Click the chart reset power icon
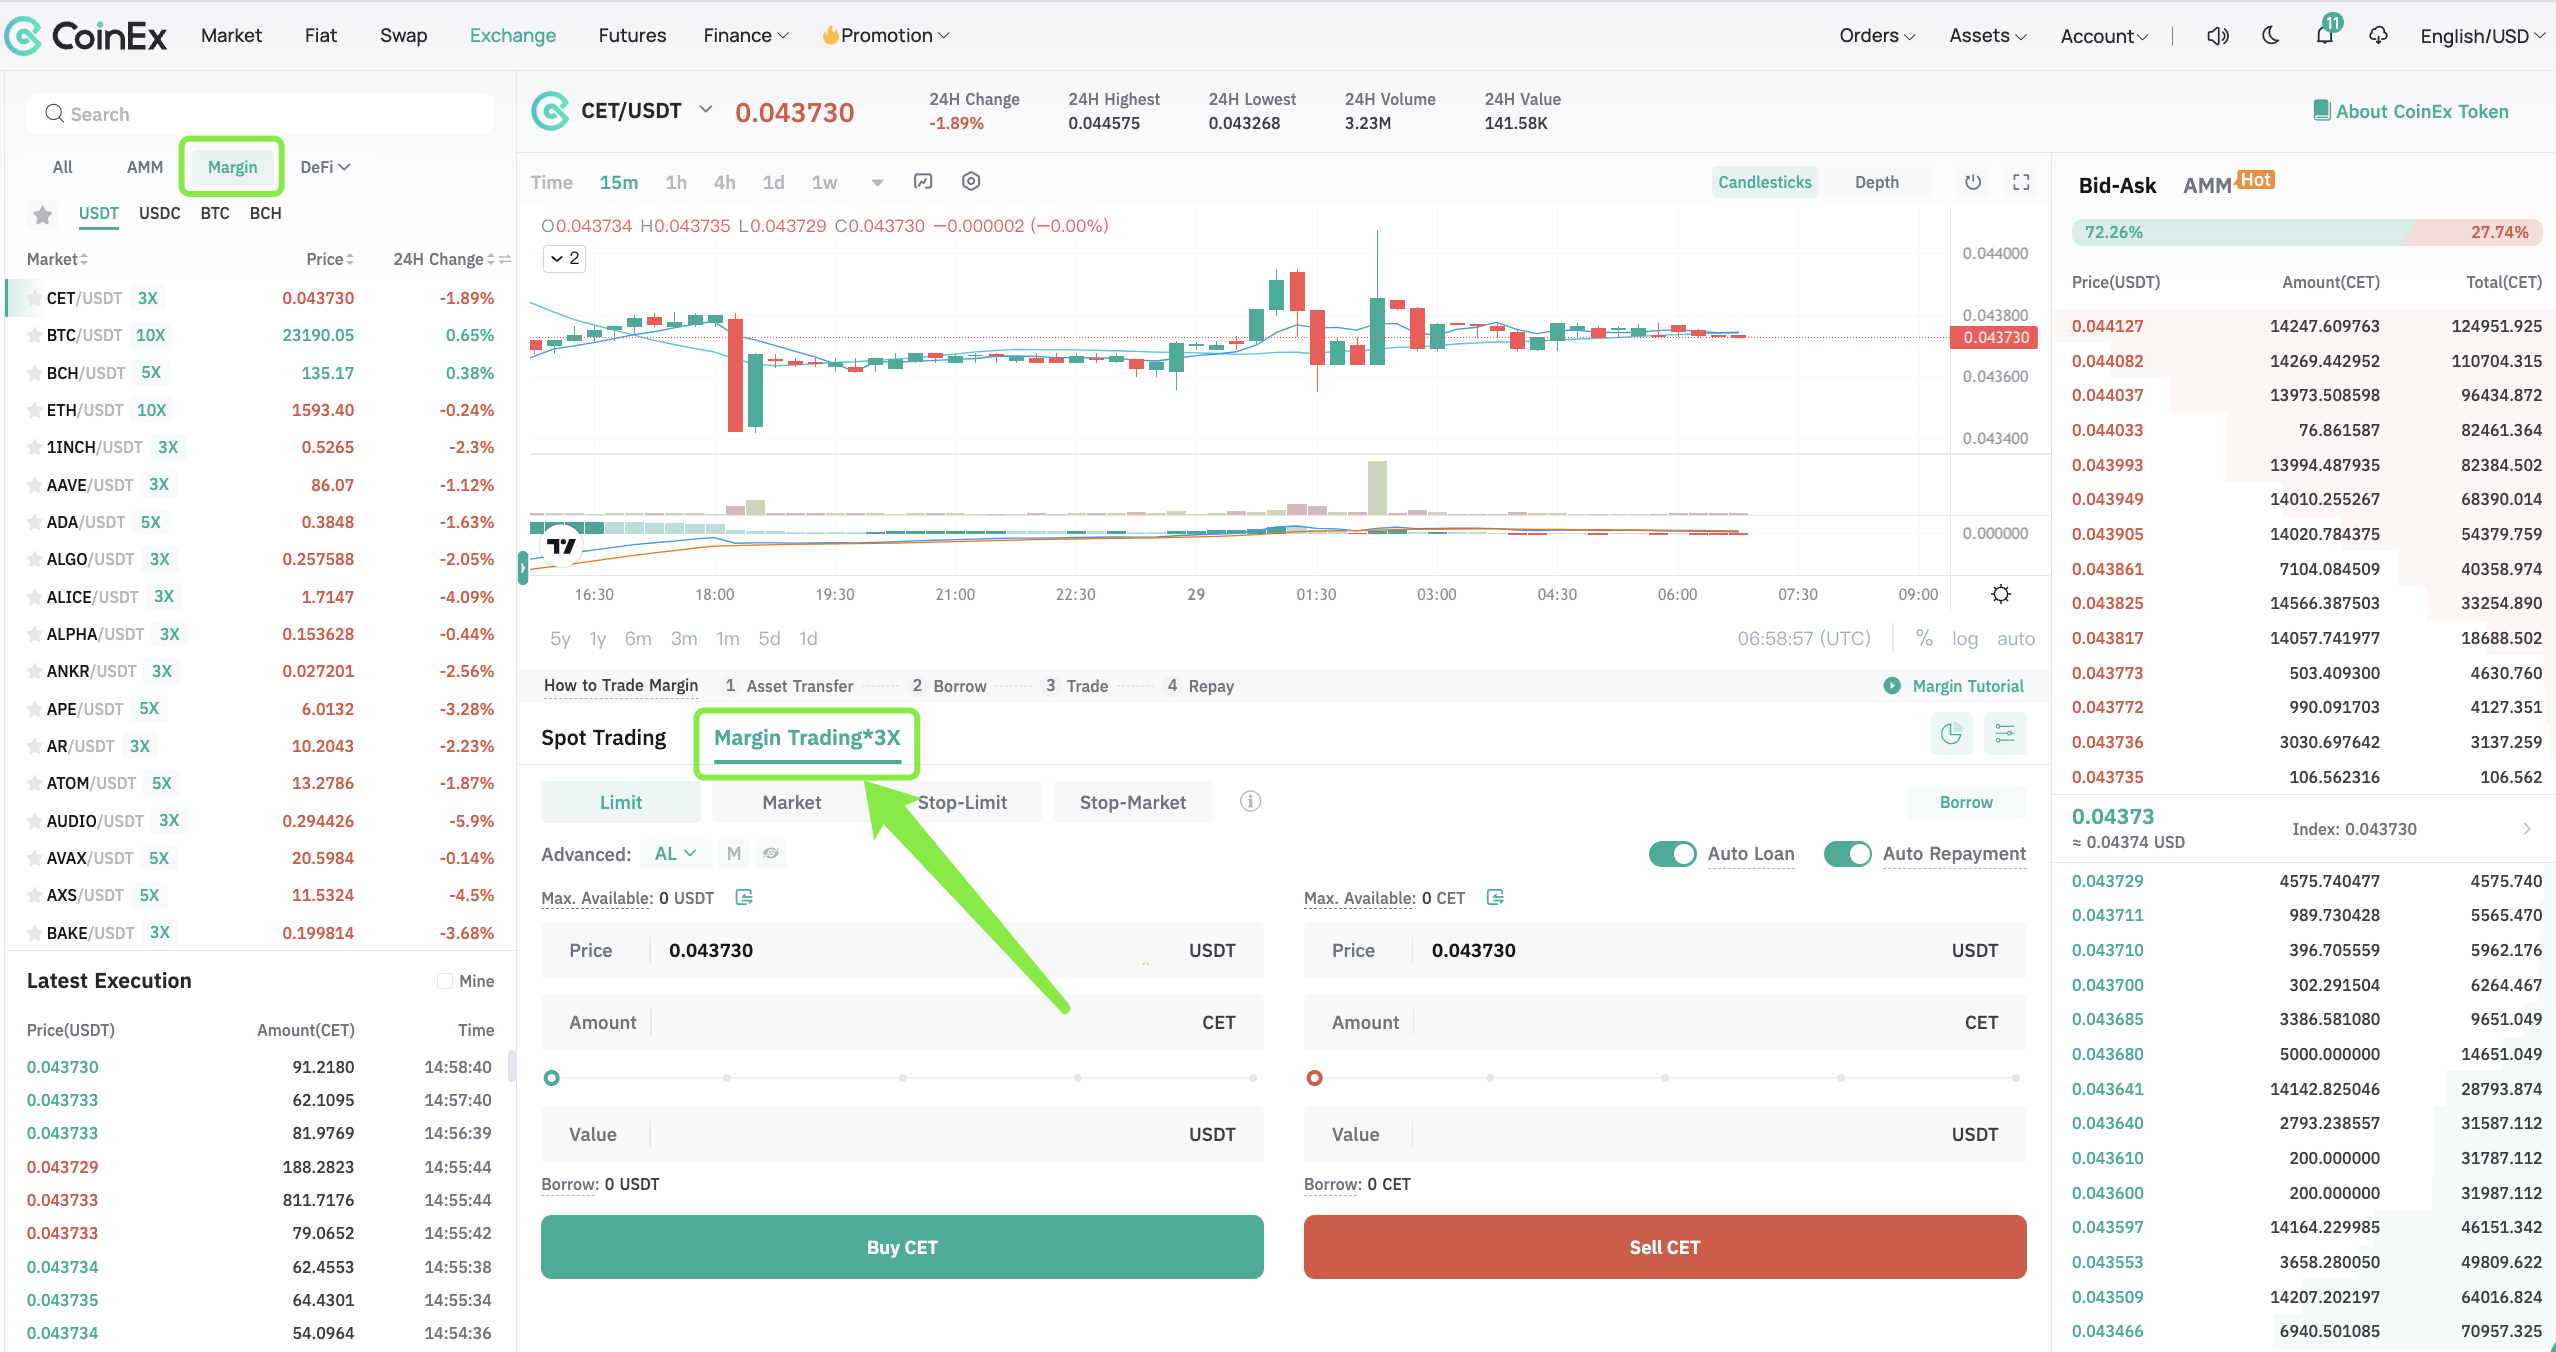The image size is (2556, 1352). coord(1973,182)
